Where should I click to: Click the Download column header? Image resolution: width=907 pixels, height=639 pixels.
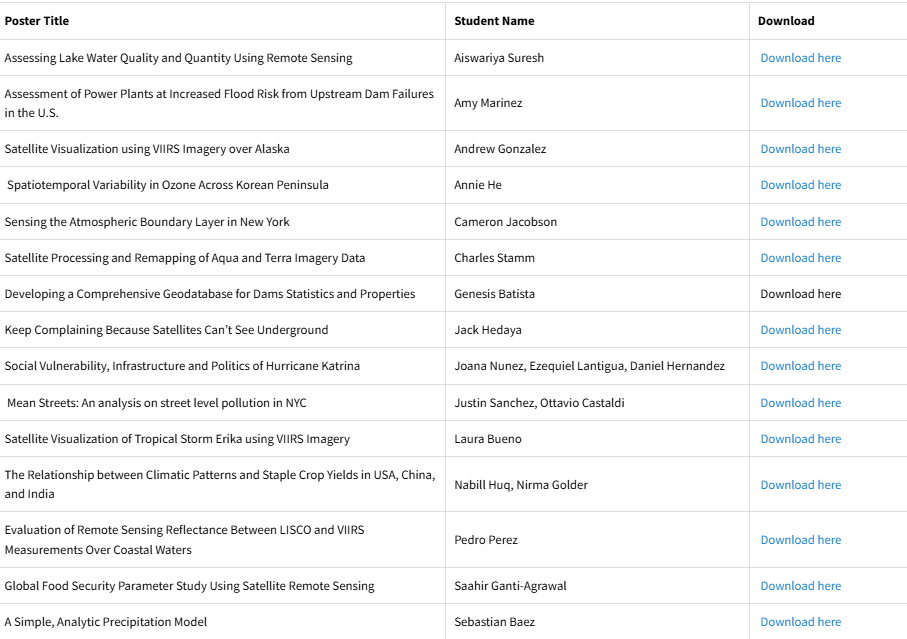786,21
